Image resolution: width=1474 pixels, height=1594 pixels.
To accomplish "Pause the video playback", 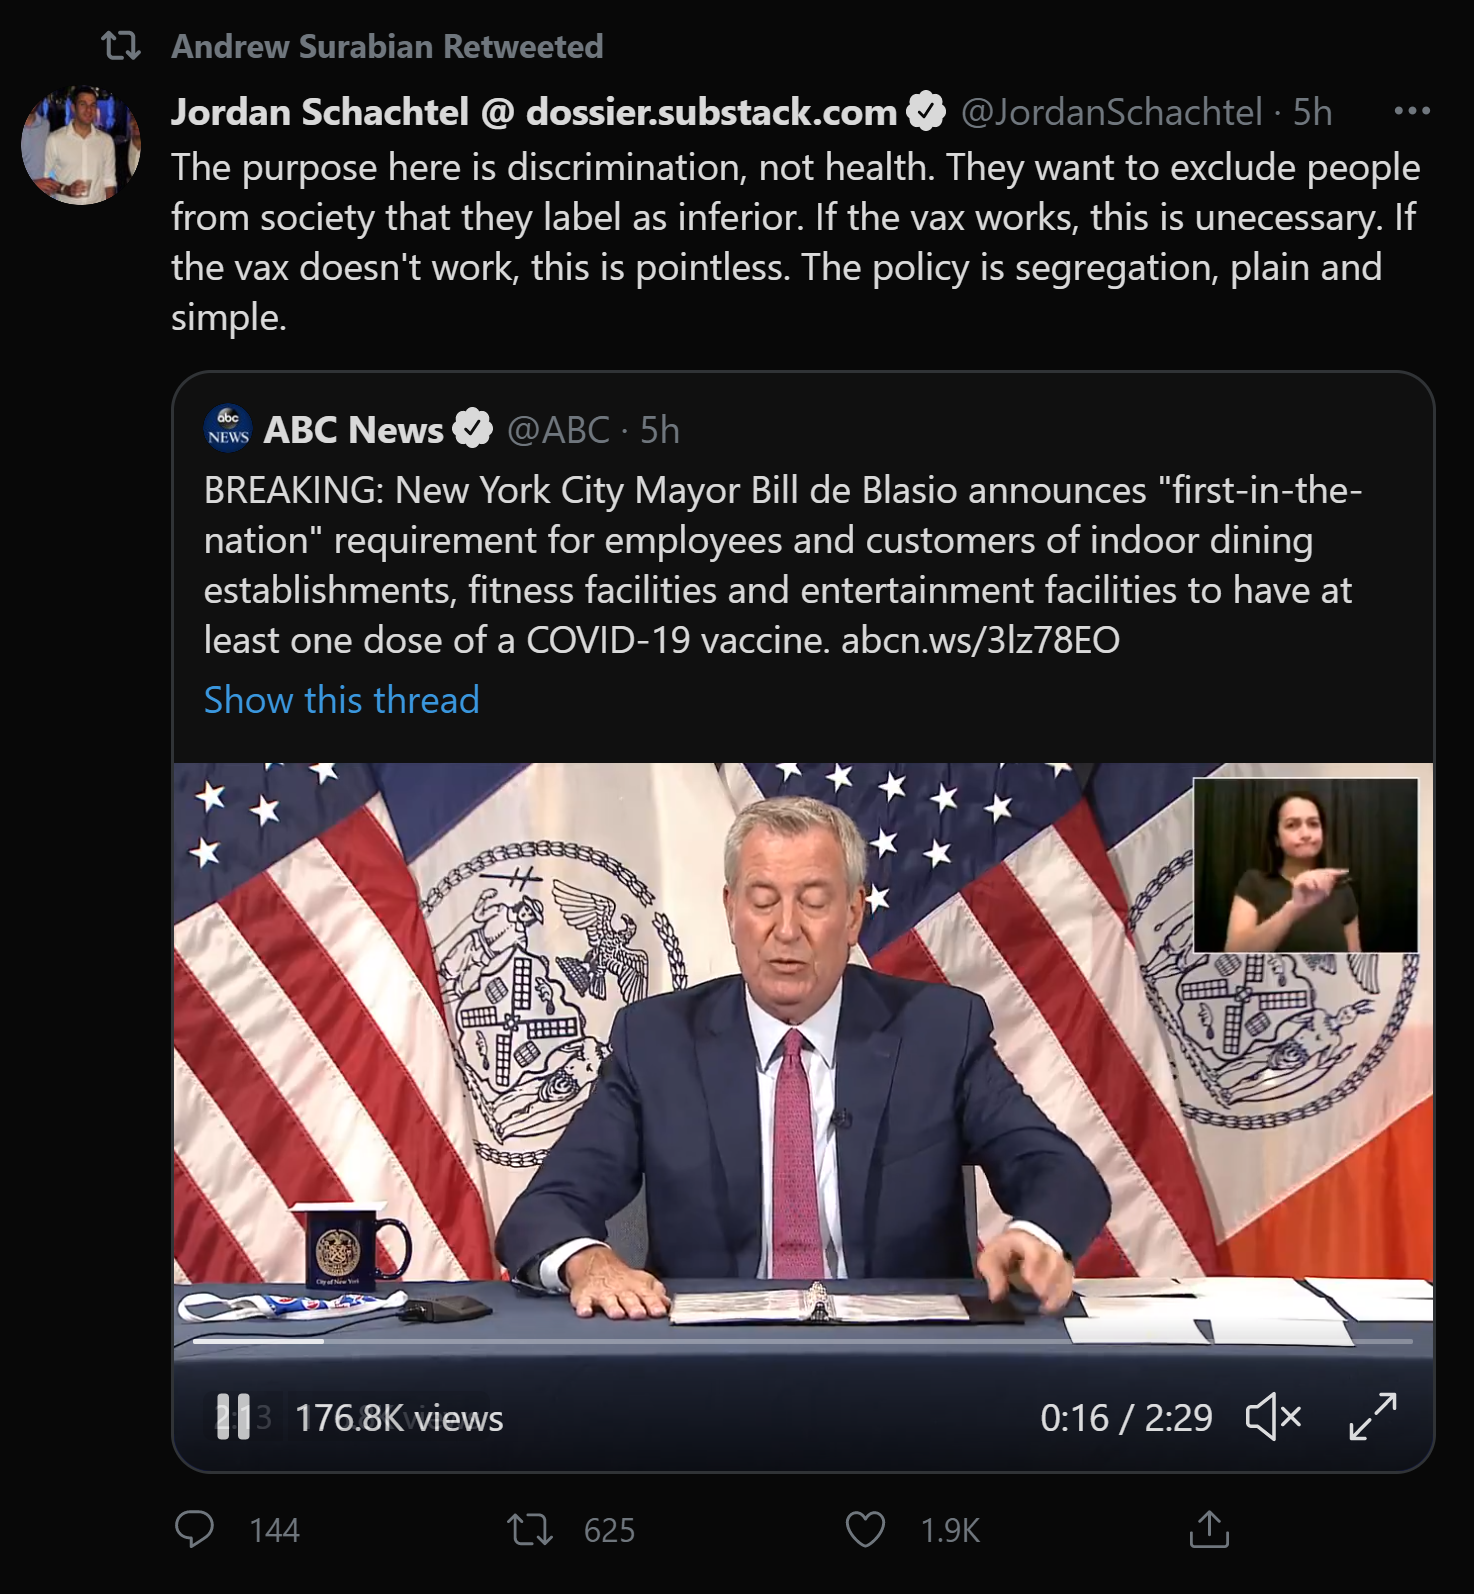I will [233, 1417].
